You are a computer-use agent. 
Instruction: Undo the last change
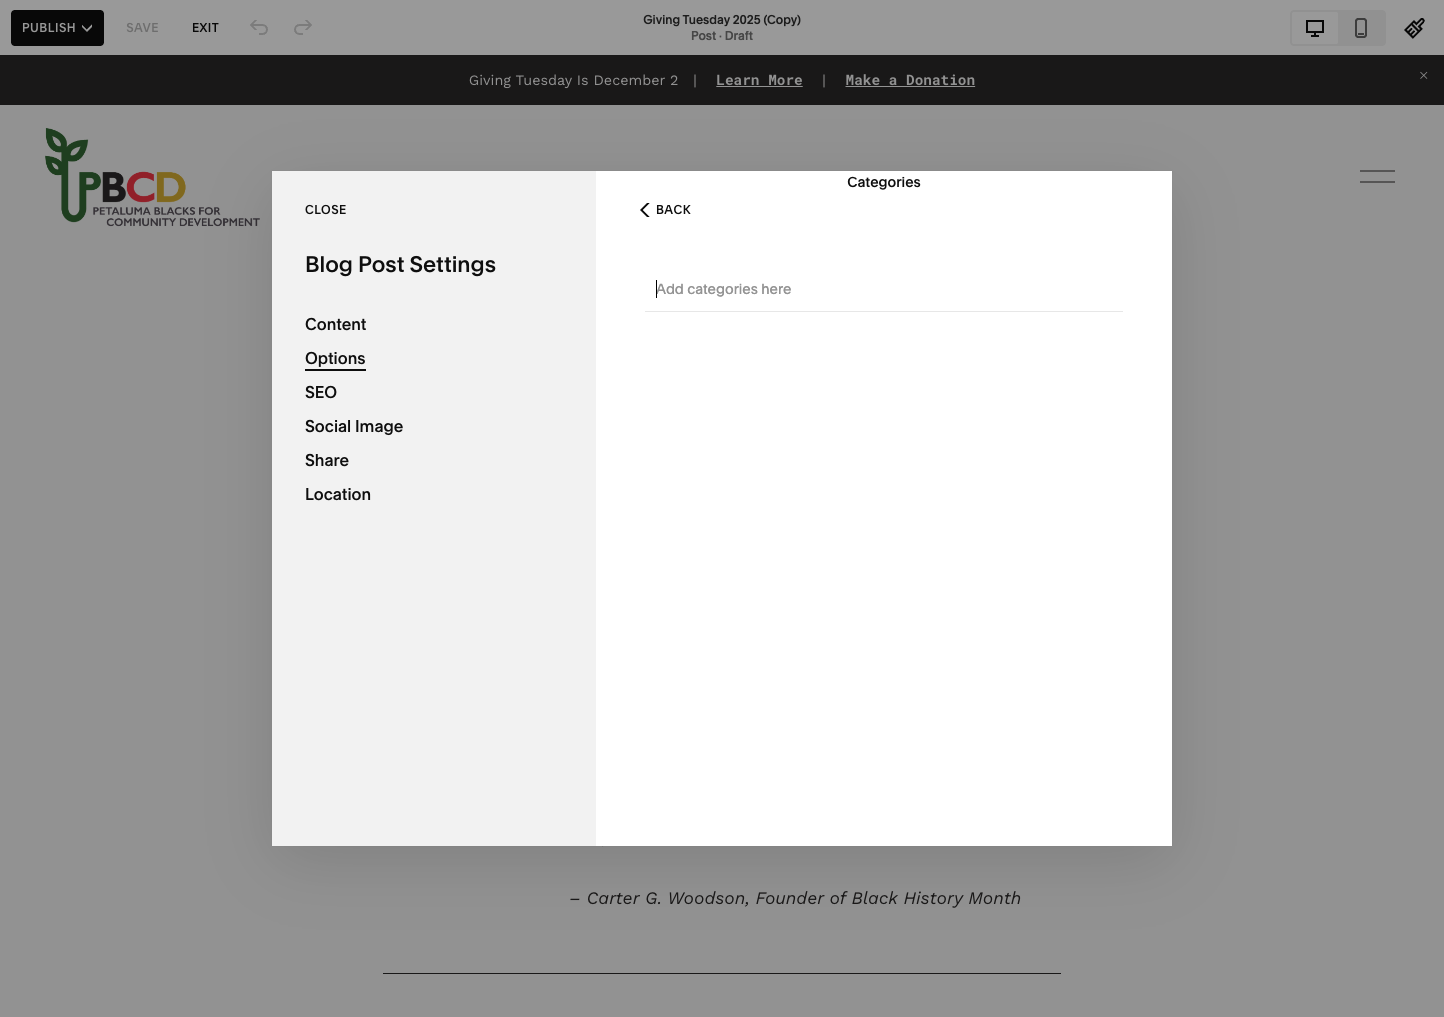(x=259, y=28)
